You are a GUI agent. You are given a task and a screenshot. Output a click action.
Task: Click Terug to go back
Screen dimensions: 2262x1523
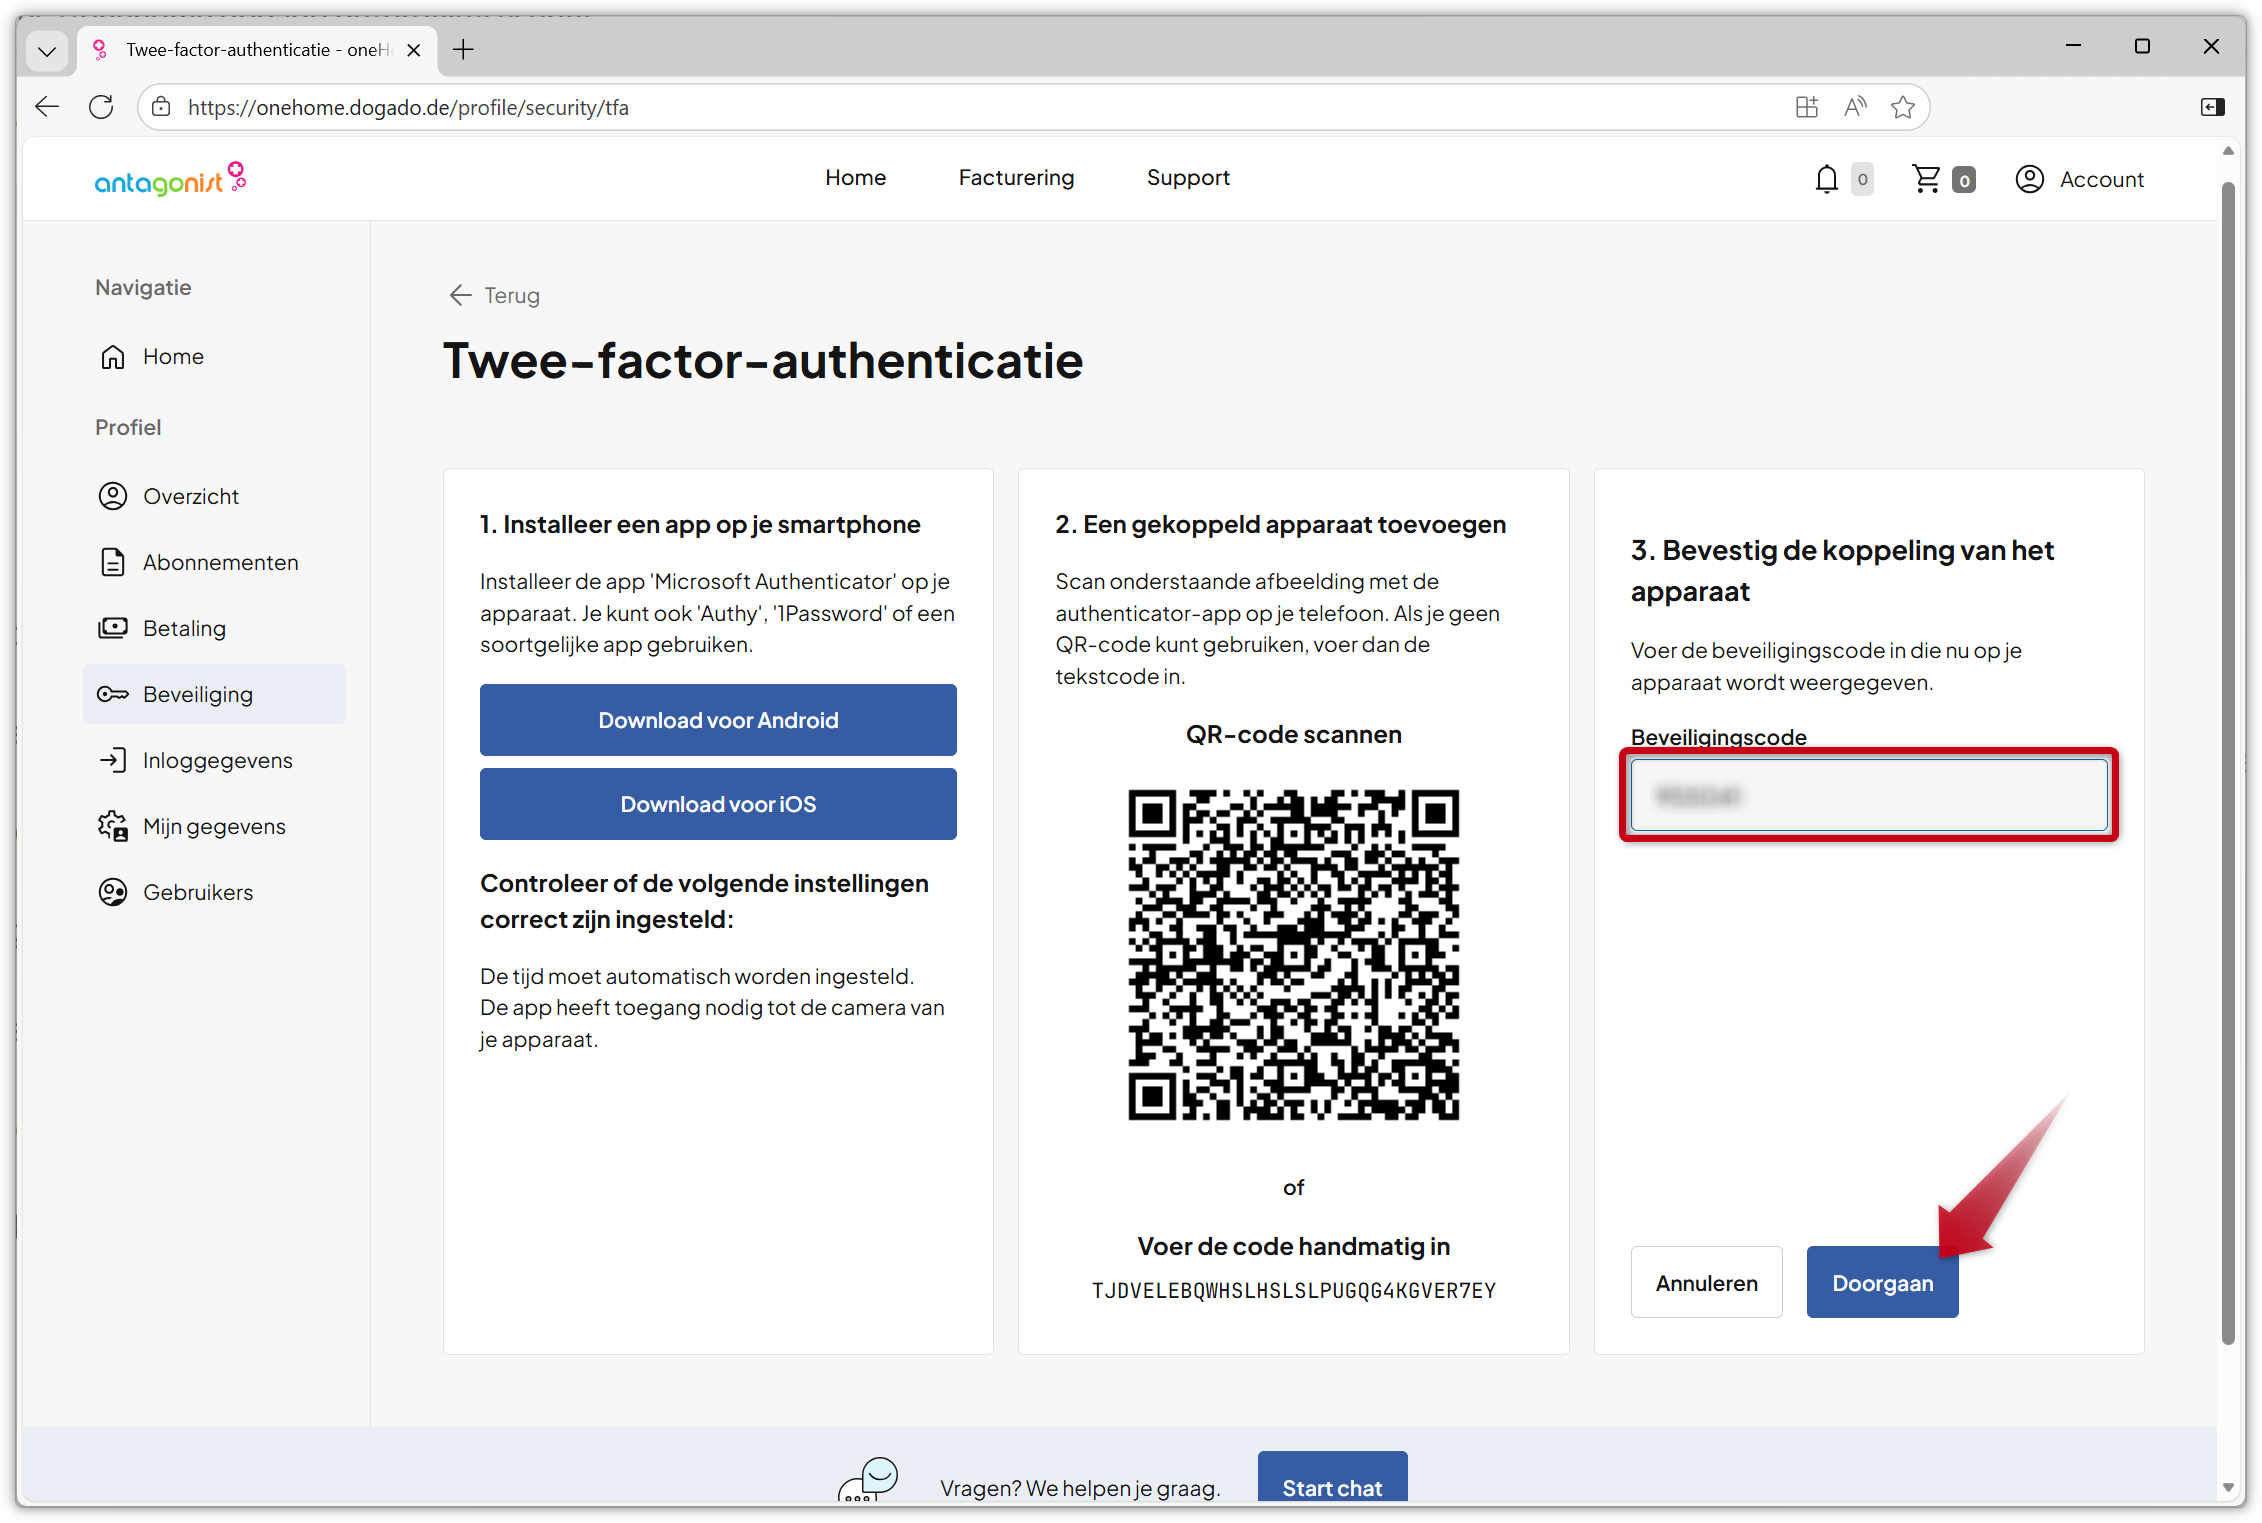point(492,295)
